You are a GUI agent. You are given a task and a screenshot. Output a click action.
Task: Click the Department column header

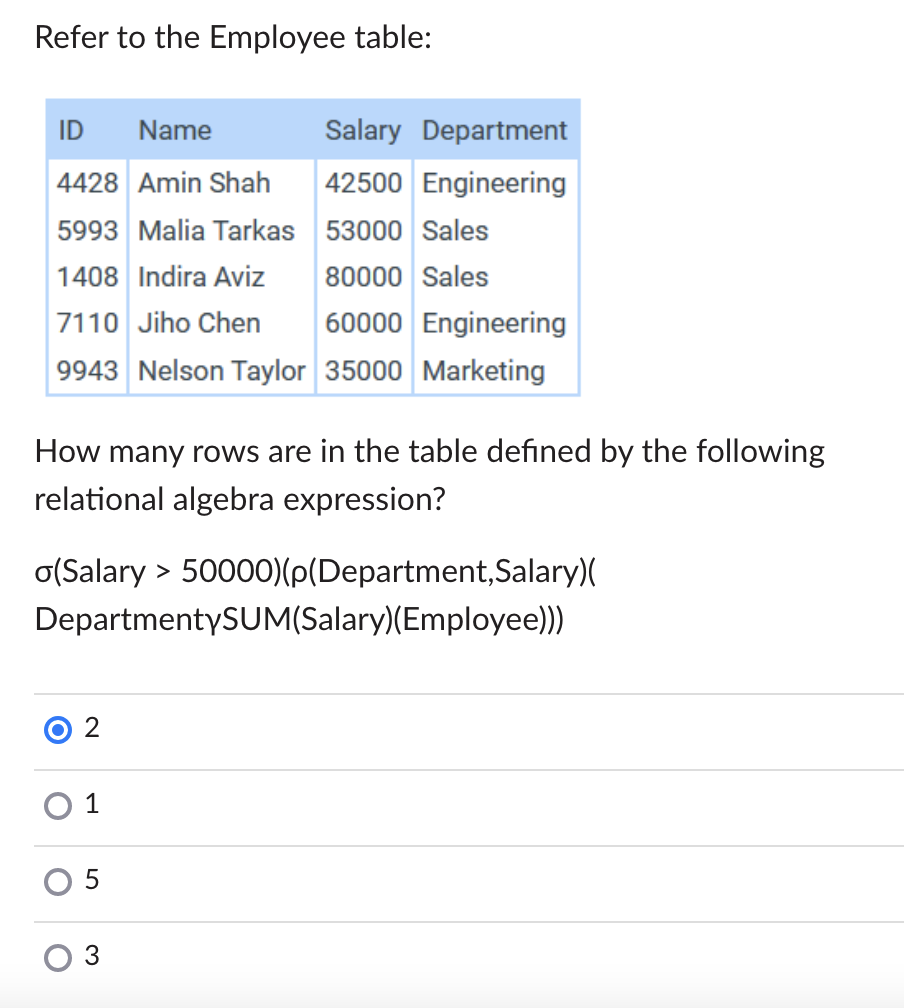495,131
